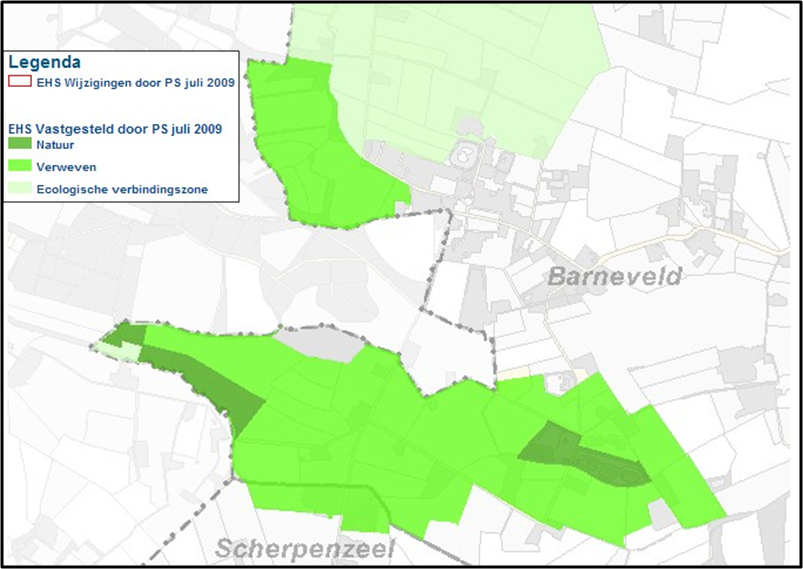Click the Verweven bright green legend swatch
The height and width of the screenshot is (569, 803).
[20, 166]
